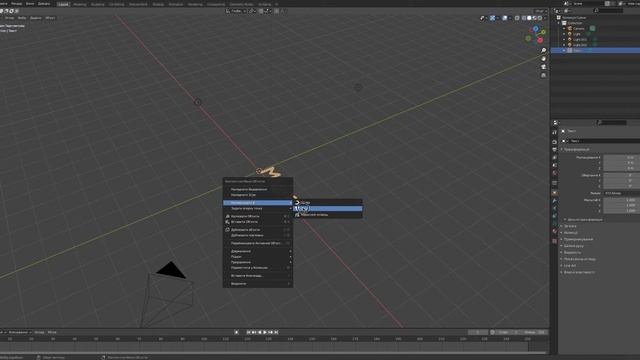The height and width of the screenshot is (360, 640).
Task: Click the Scale Z value field
Action: point(622,211)
